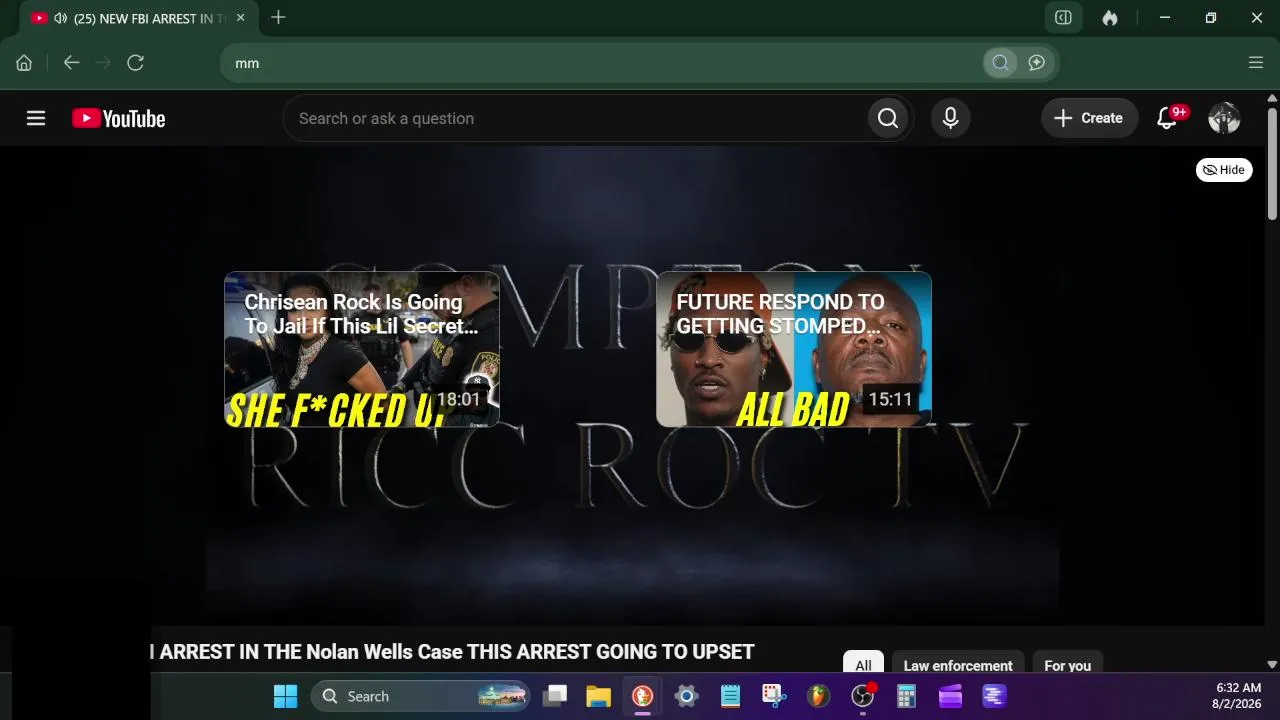Launch FL Studio from the taskbar
This screenshot has height=720, width=1280.
818,696
